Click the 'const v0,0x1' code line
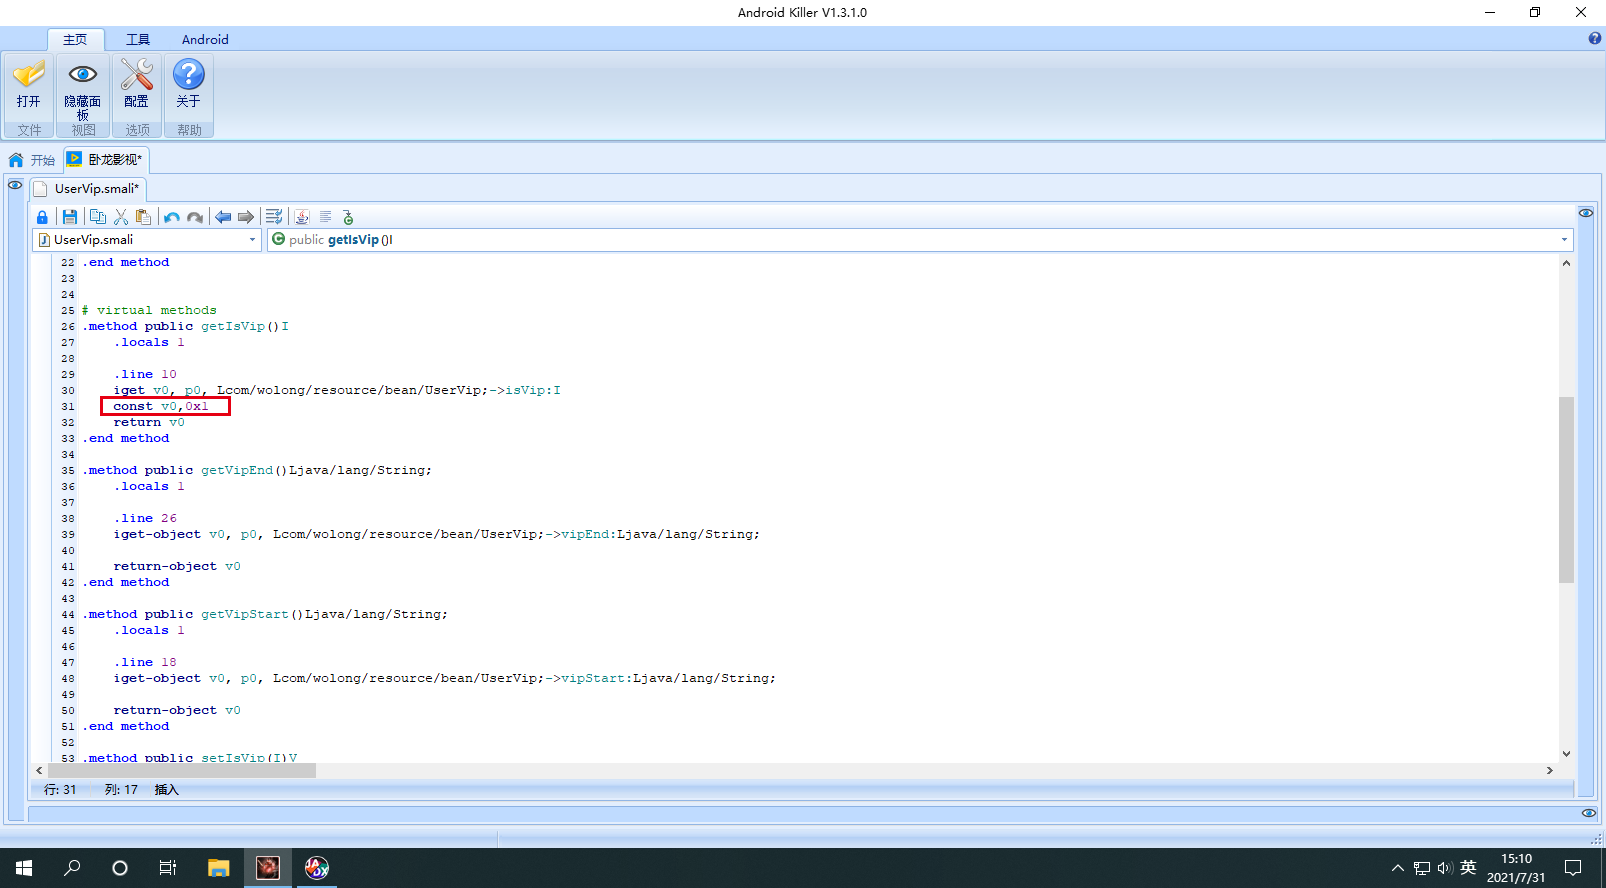This screenshot has height=888, width=1606. [x=161, y=406]
